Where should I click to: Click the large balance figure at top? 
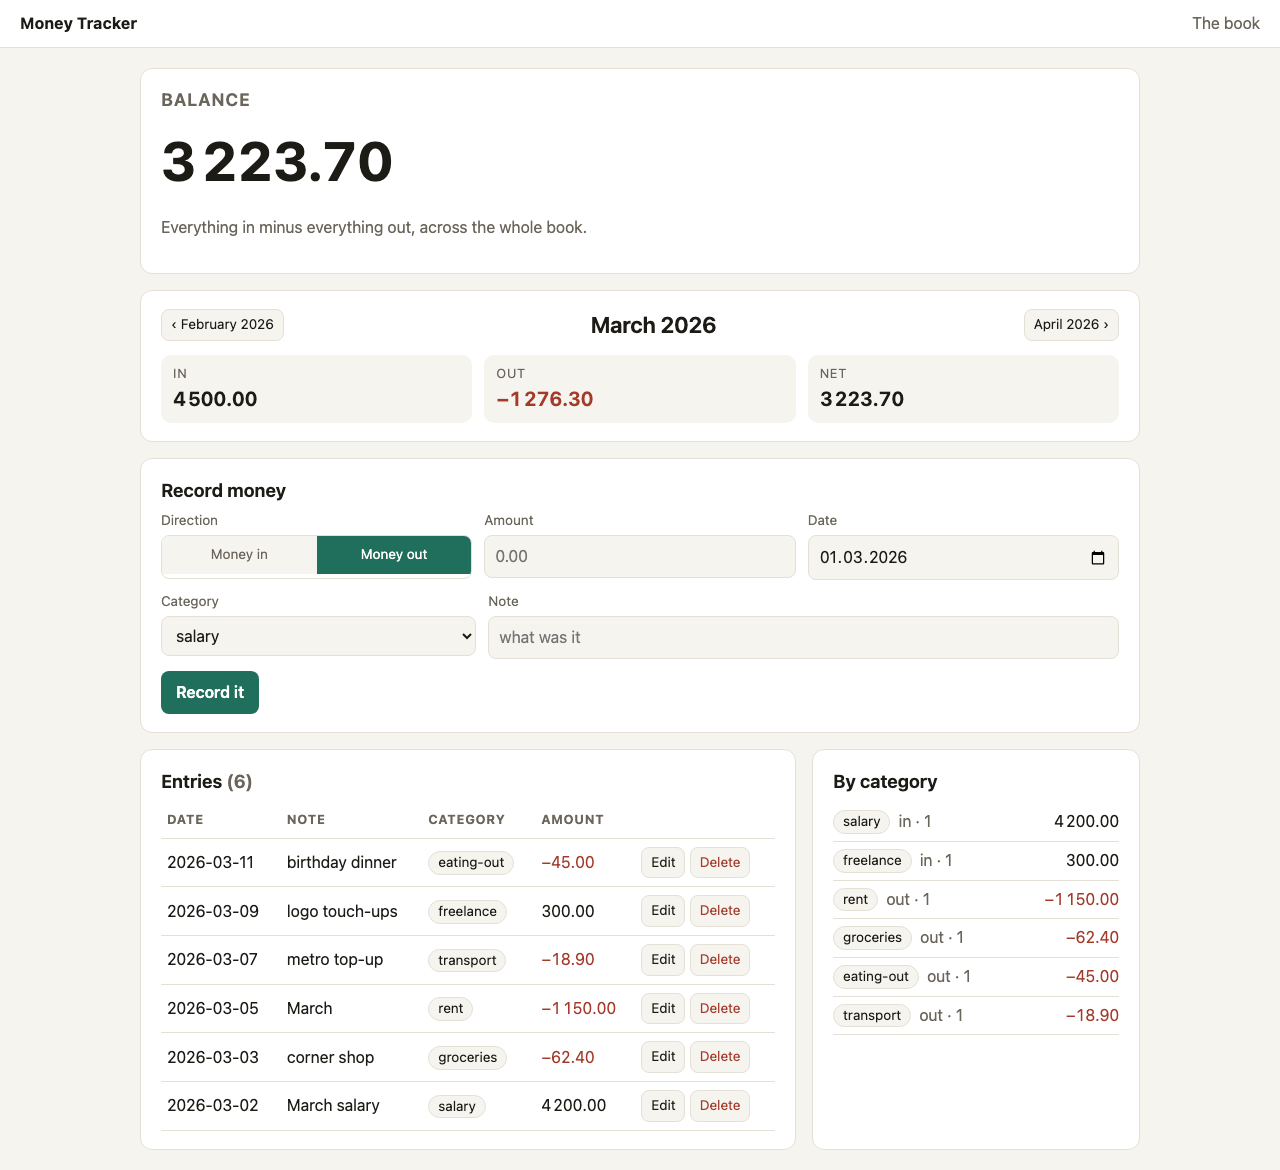(277, 162)
